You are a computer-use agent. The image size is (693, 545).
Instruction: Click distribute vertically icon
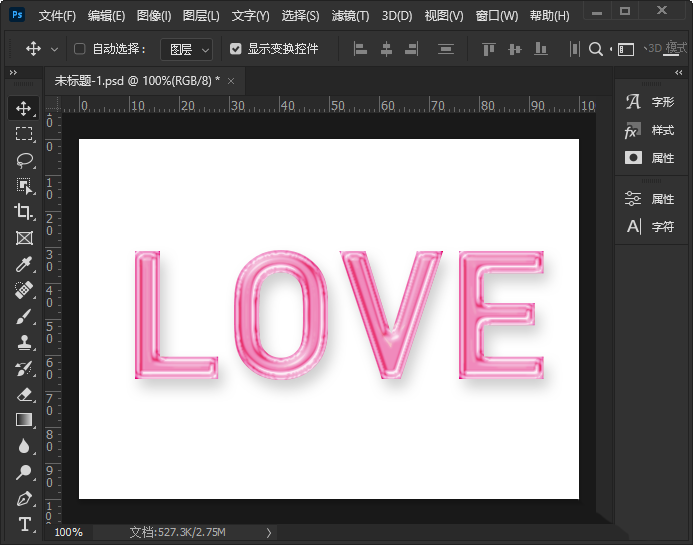pyautogui.click(x=446, y=49)
